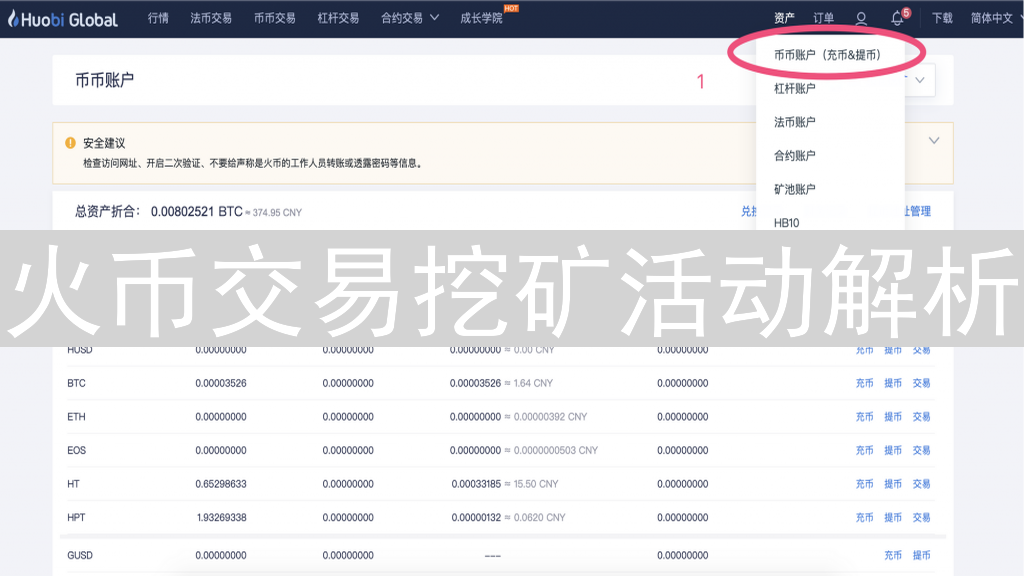Select 法币账户 in the dropdown
This screenshot has width=1024, height=576.
pyautogui.click(x=795, y=122)
